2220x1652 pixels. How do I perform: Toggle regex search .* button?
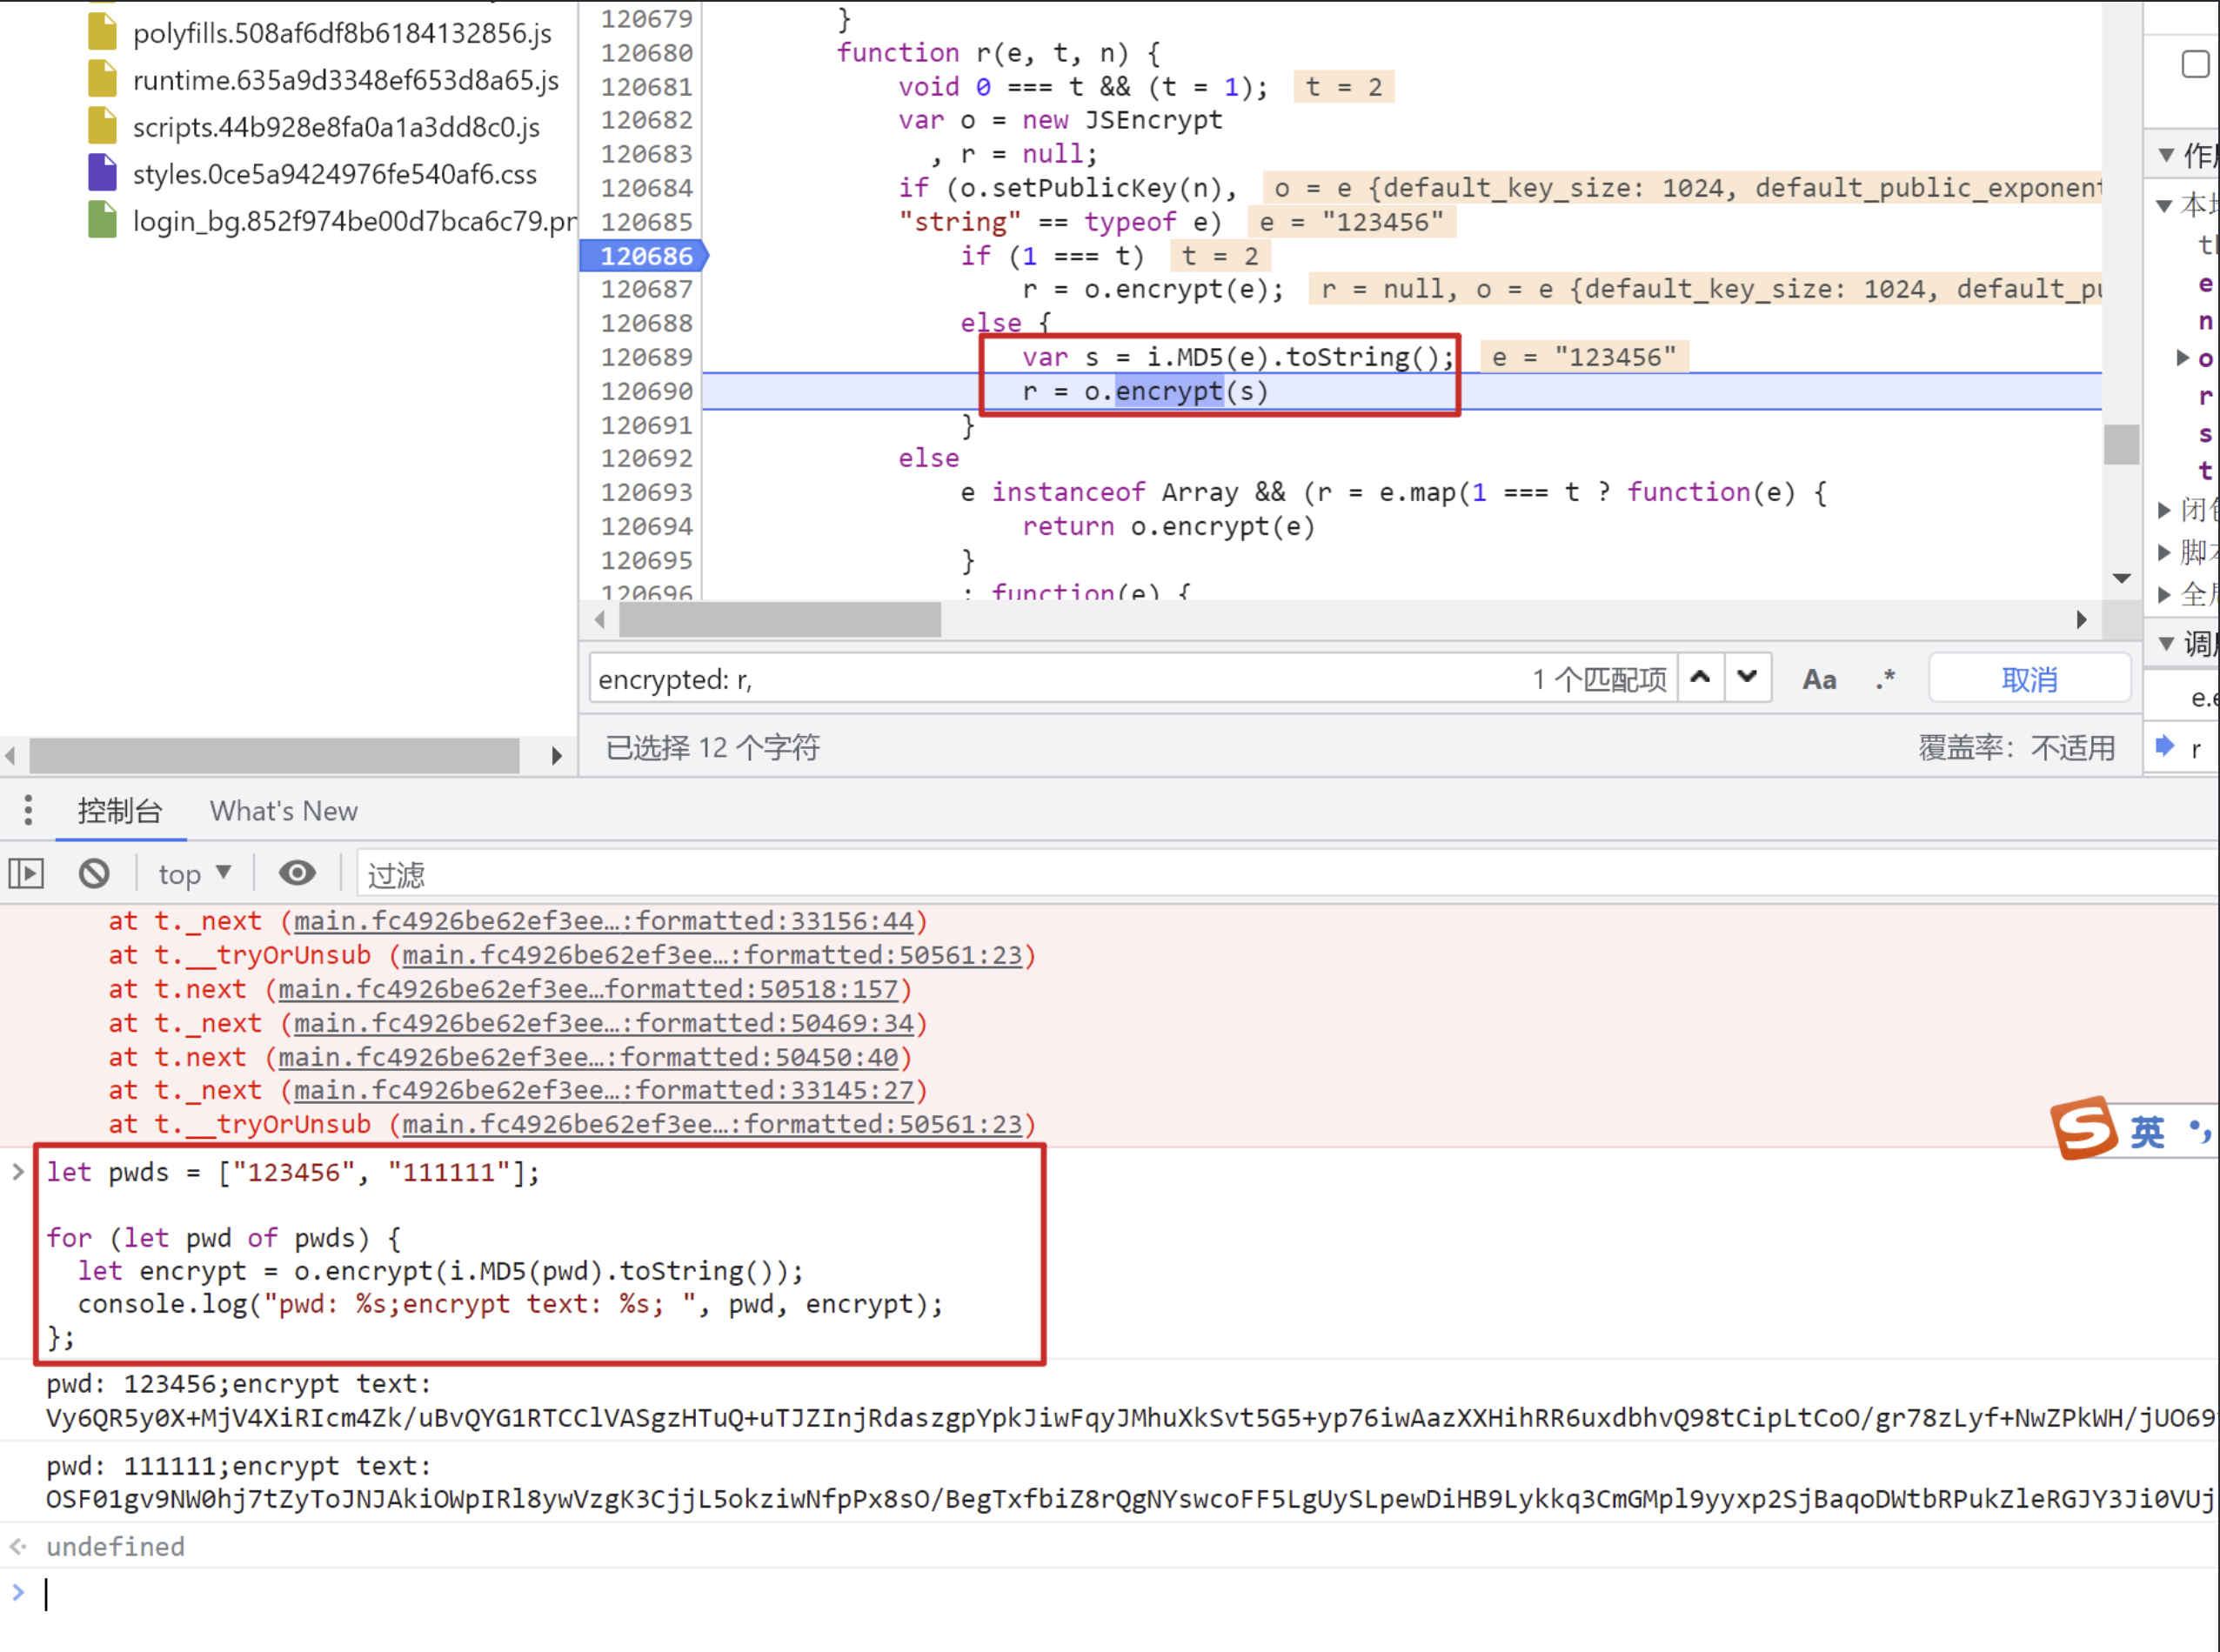pyautogui.click(x=1885, y=680)
